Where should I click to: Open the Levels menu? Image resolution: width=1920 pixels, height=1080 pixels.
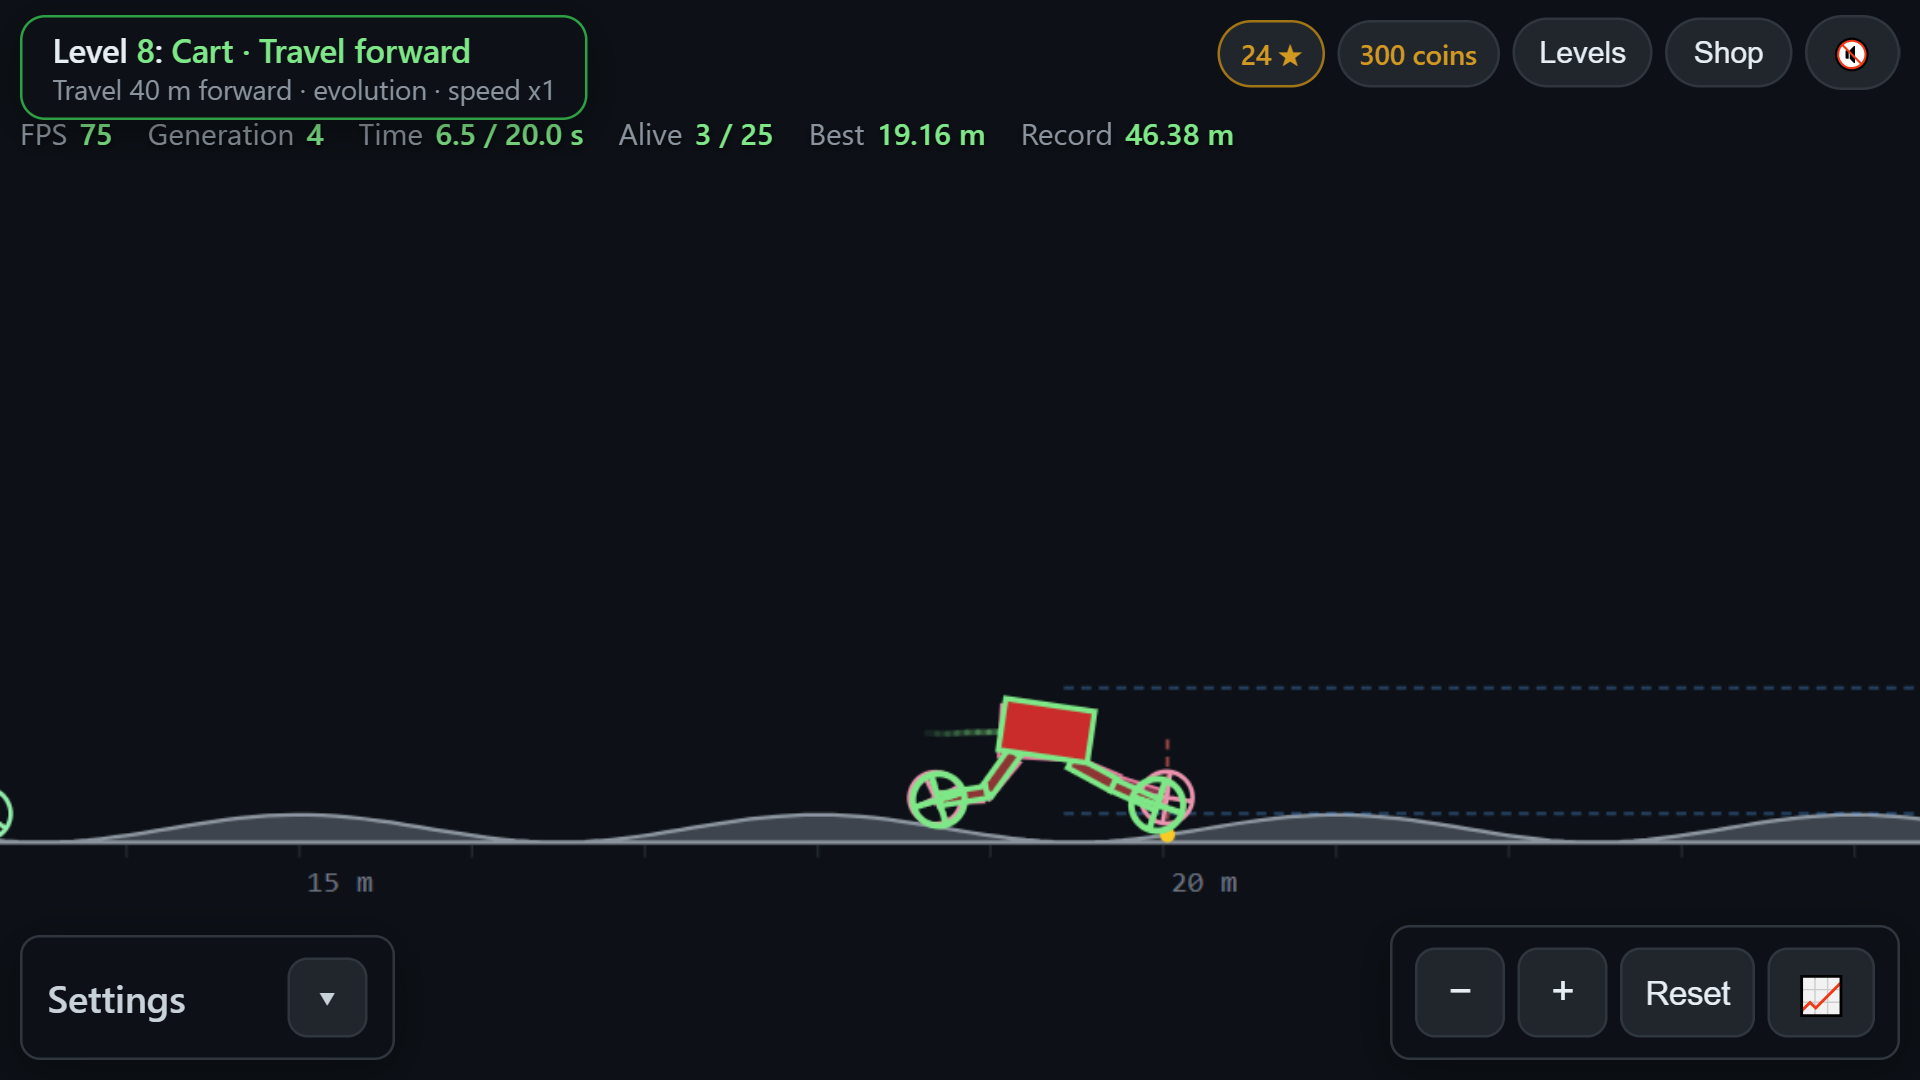(1582, 53)
